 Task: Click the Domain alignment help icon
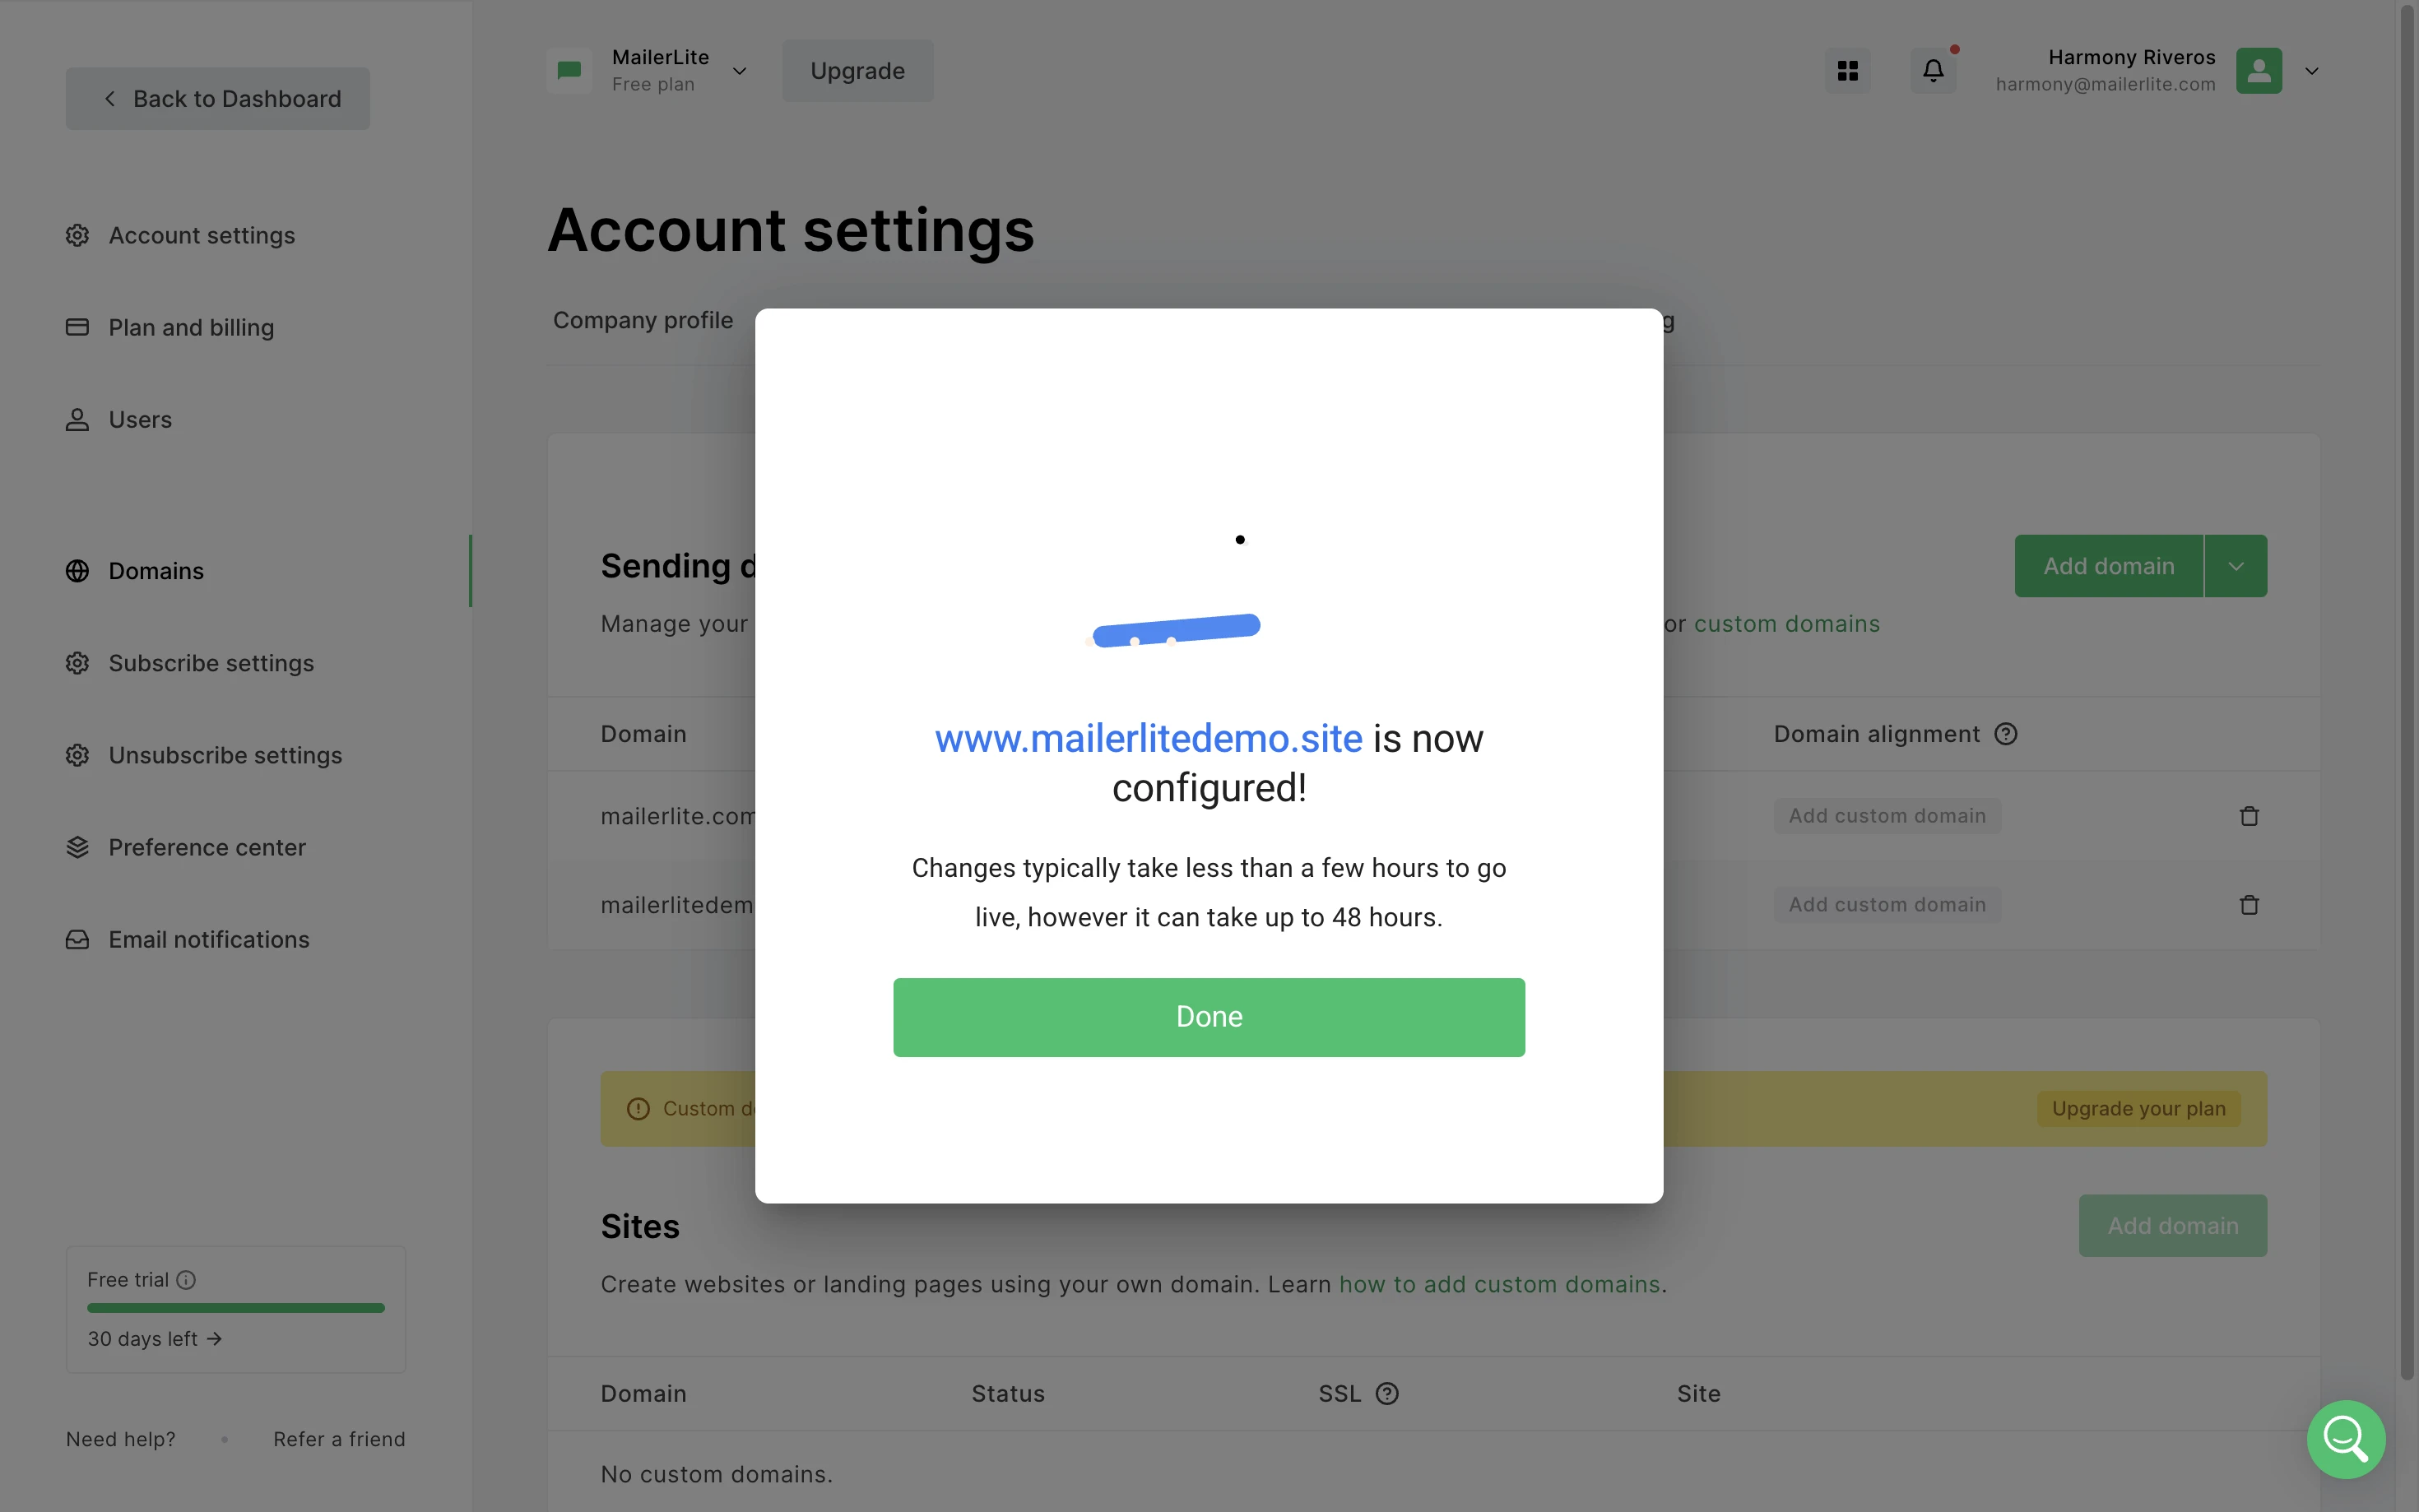point(2005,734)
